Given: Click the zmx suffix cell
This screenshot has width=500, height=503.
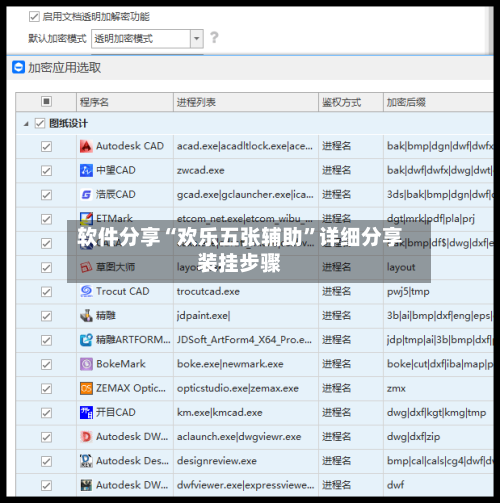Looking at the screenshot, I should point(438,388).
